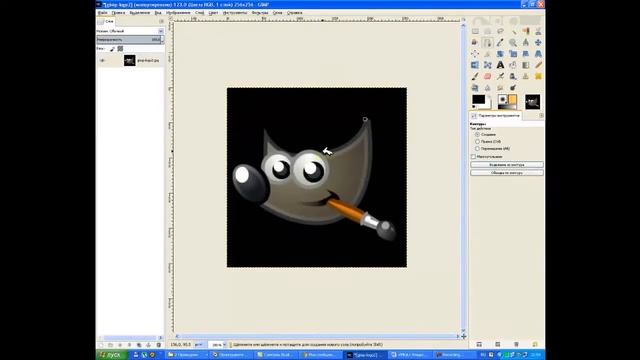Open the Изображение menu
Image resolution: width=640 pixels, height=360 pixels.
tap(178, 13)
